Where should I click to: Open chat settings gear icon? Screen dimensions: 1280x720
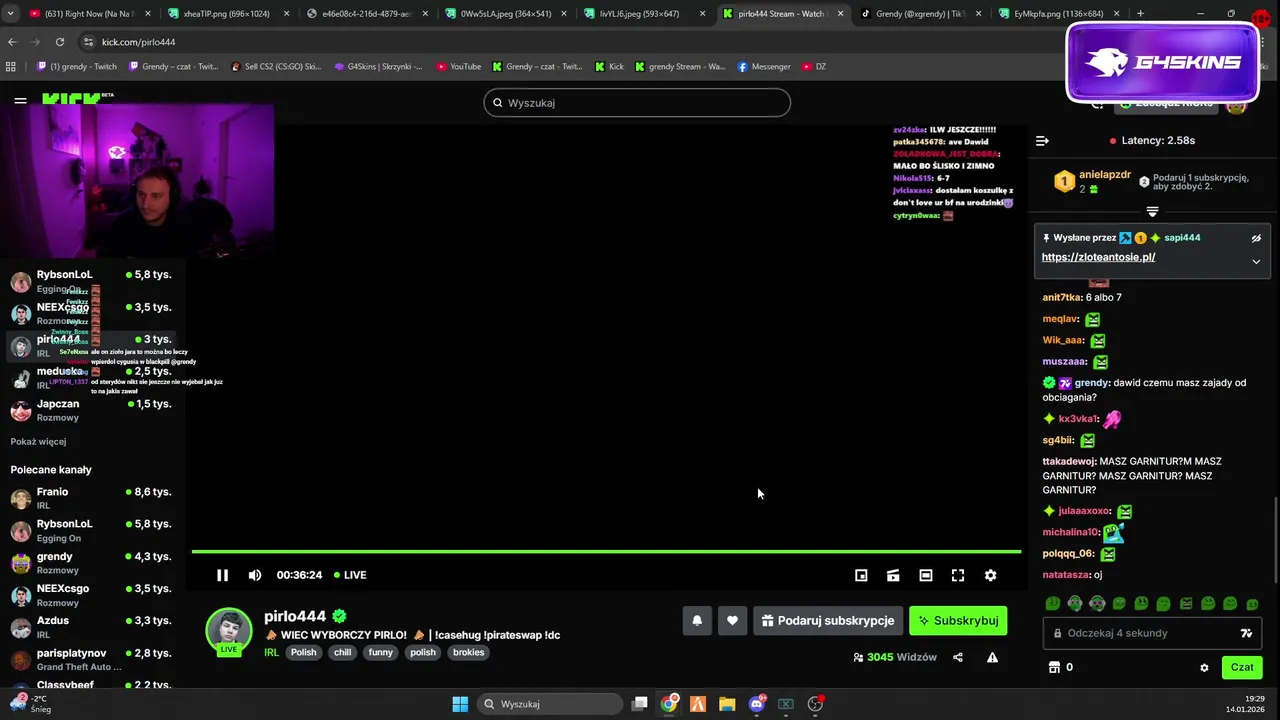click(x=1204, y=667)
